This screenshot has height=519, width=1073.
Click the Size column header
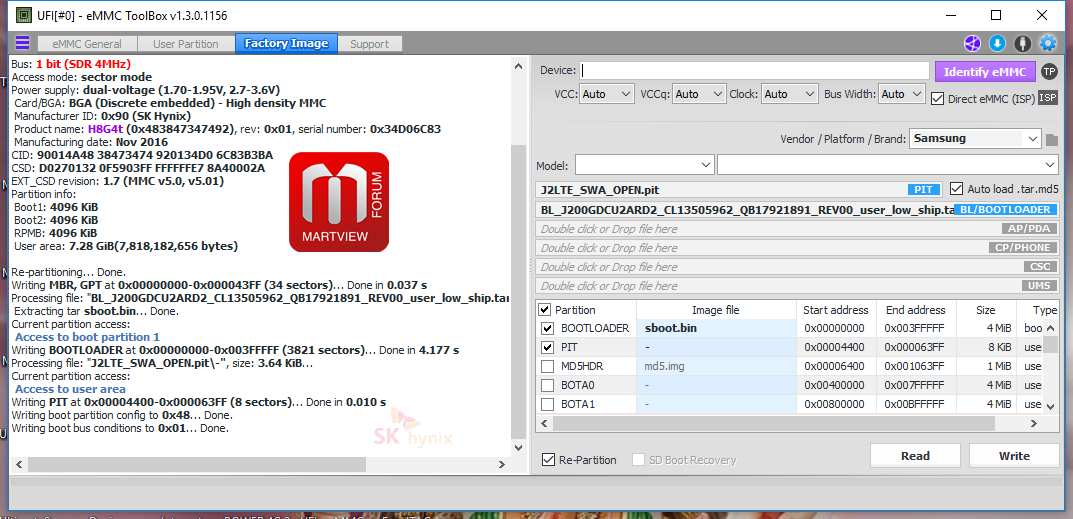985,310
